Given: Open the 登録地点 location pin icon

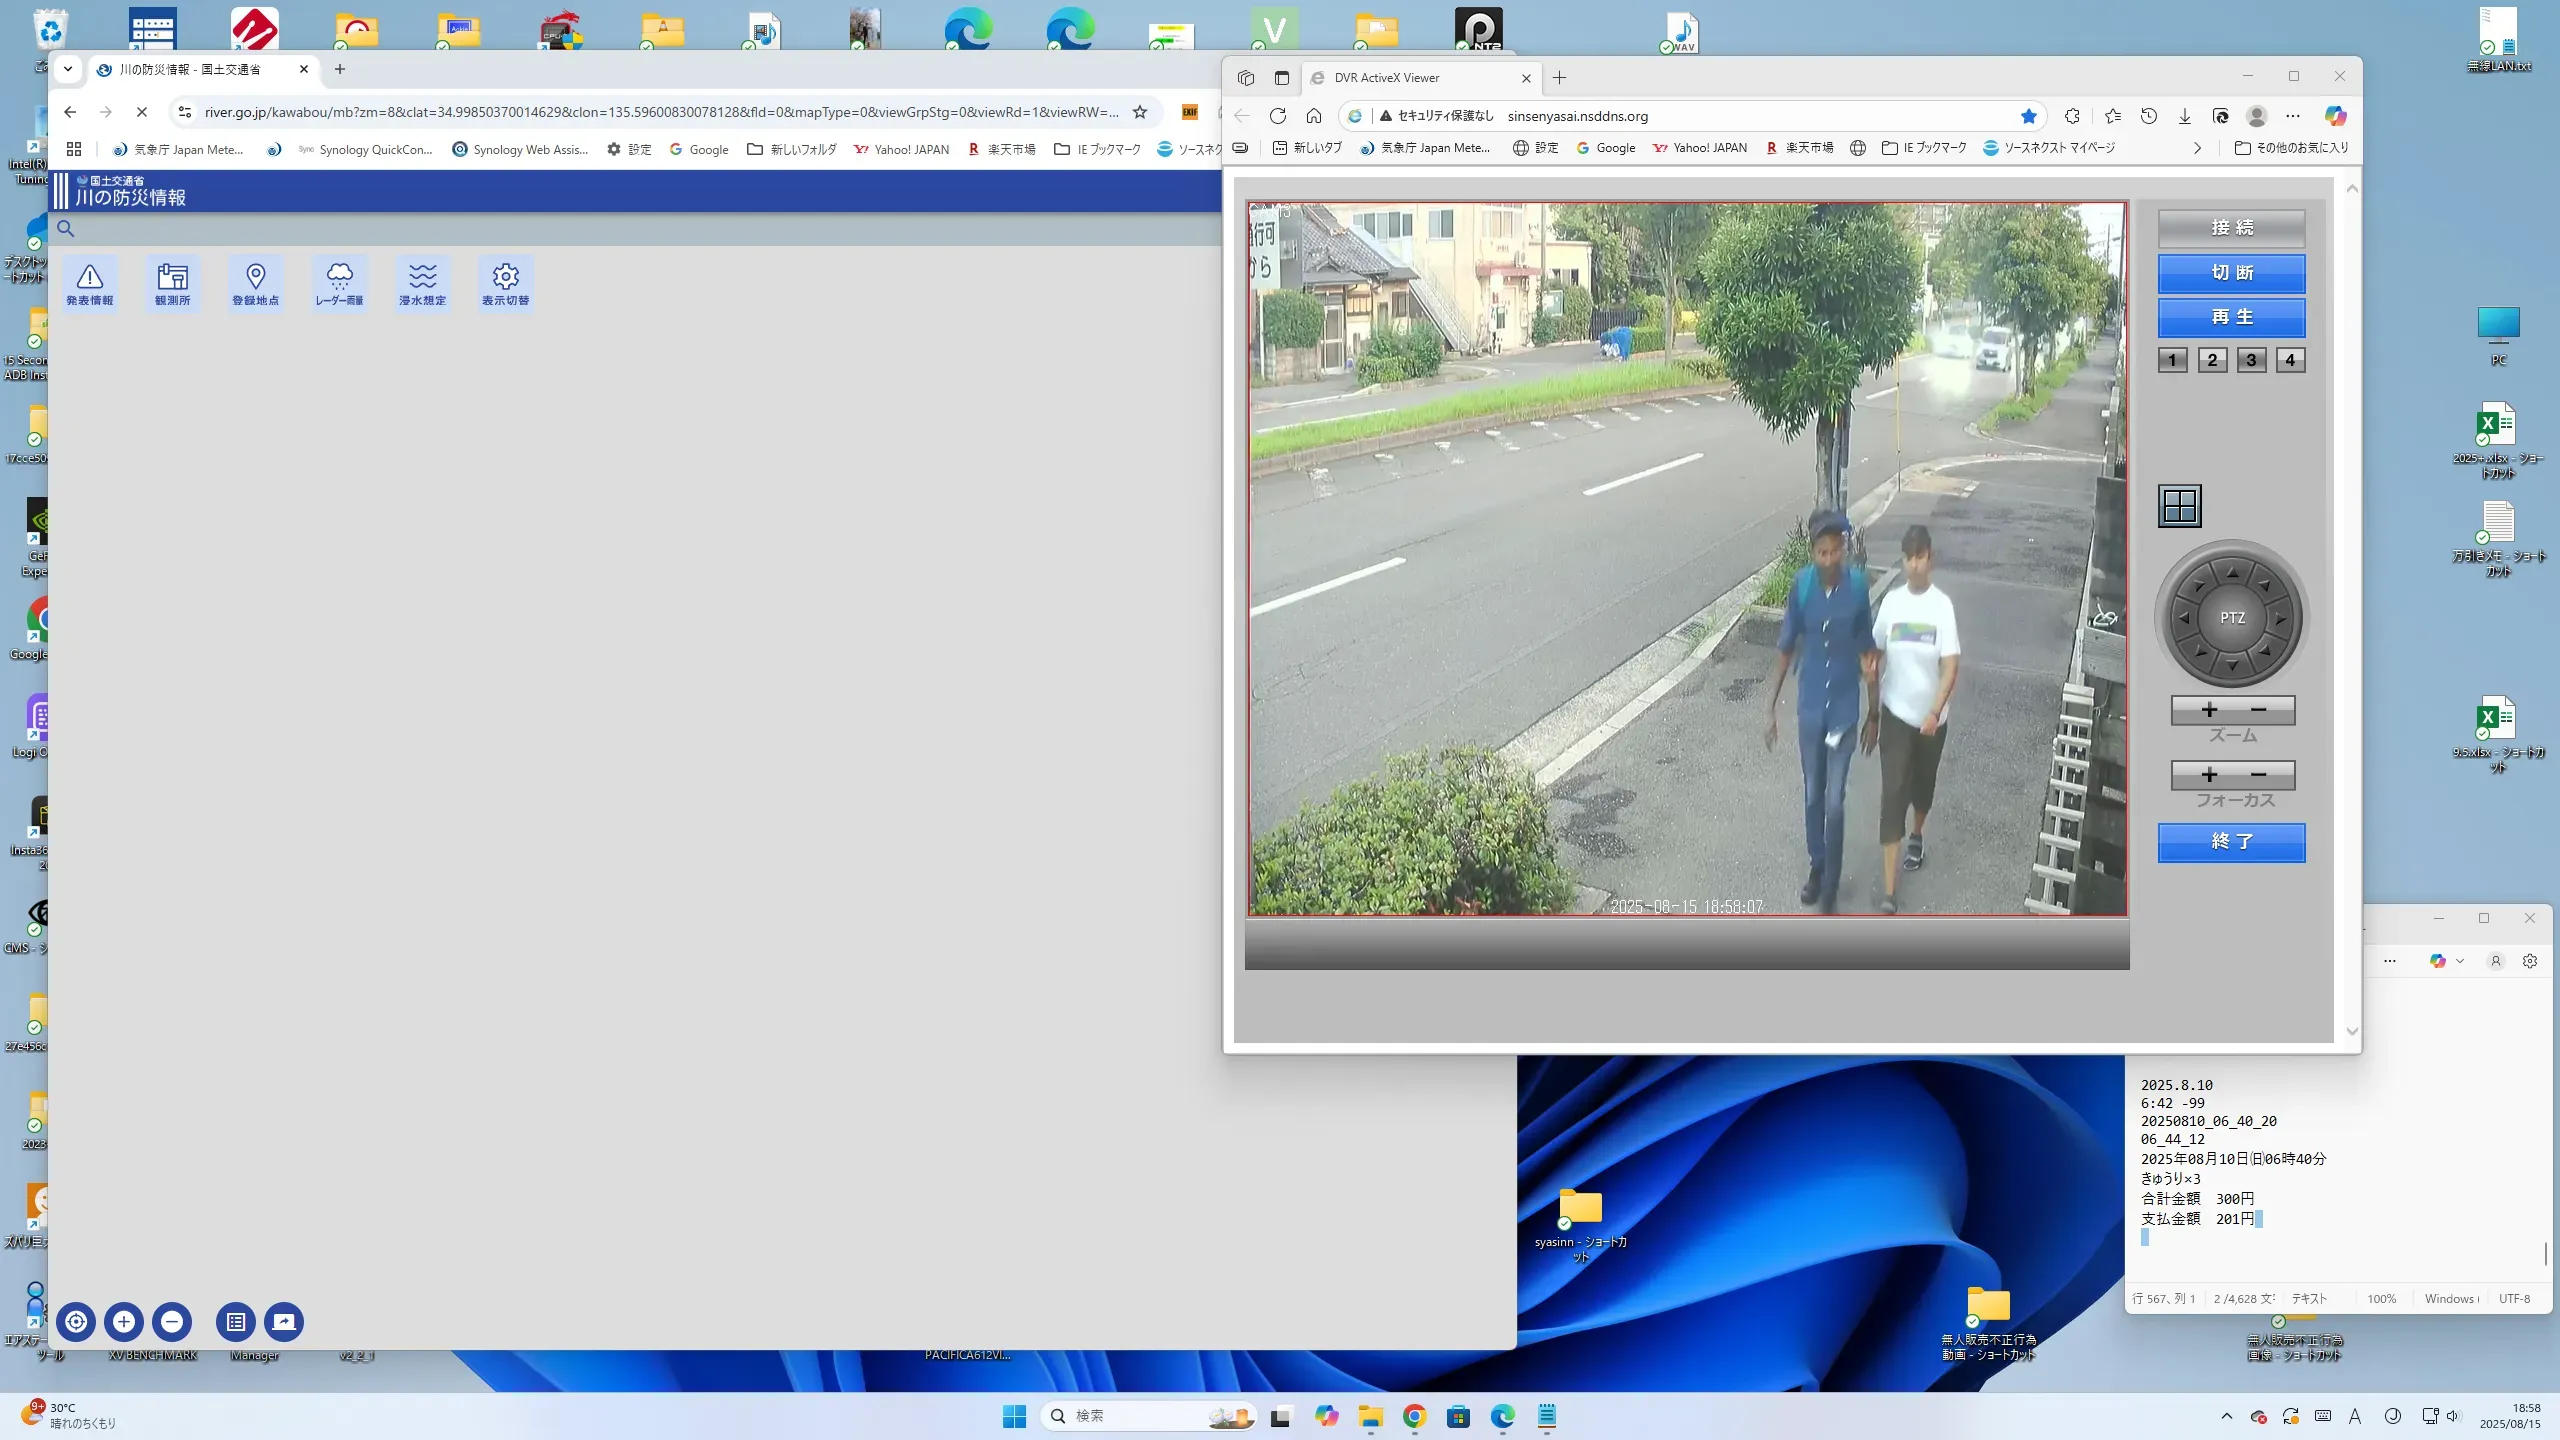Looking at the screenshot, I should [255, 284].
